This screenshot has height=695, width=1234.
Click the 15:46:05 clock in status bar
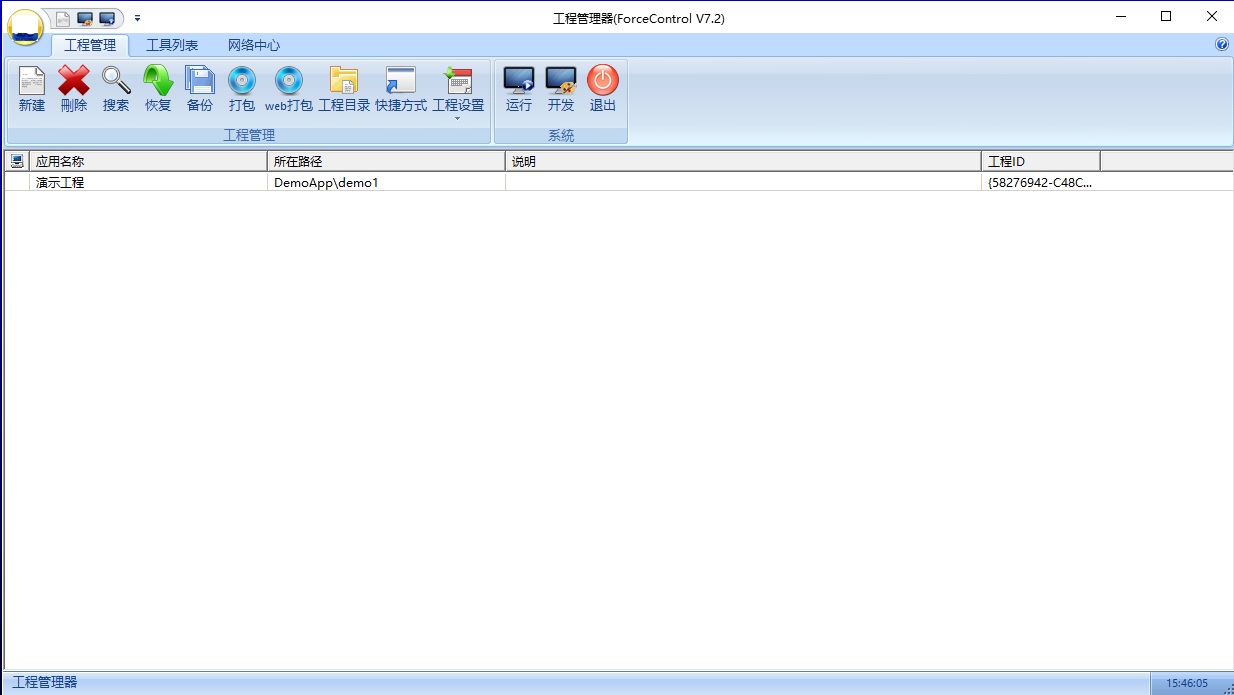1187,683
